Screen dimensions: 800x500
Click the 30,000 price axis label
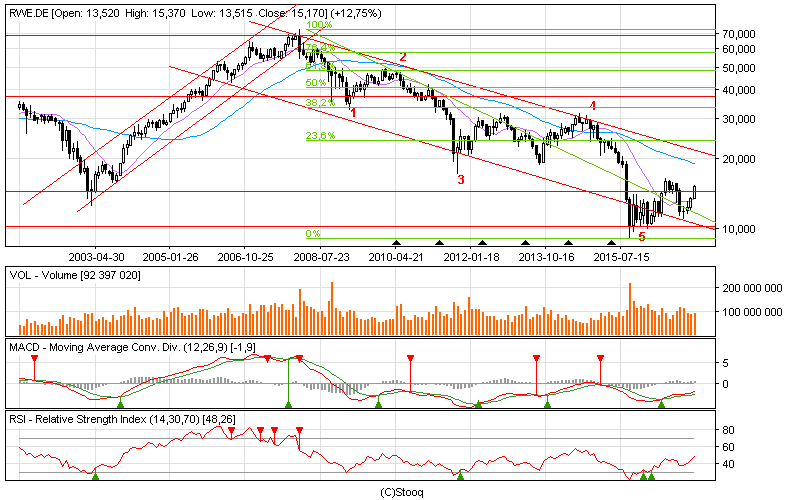click(739, 119)
